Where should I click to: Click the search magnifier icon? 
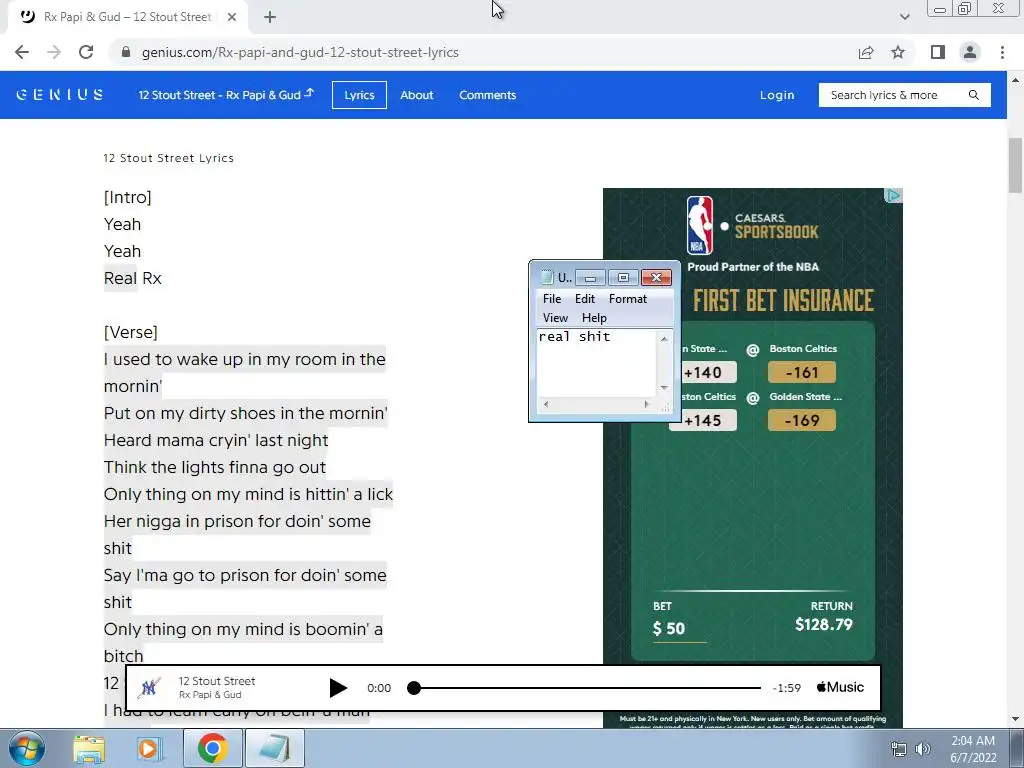pos(974,95)
